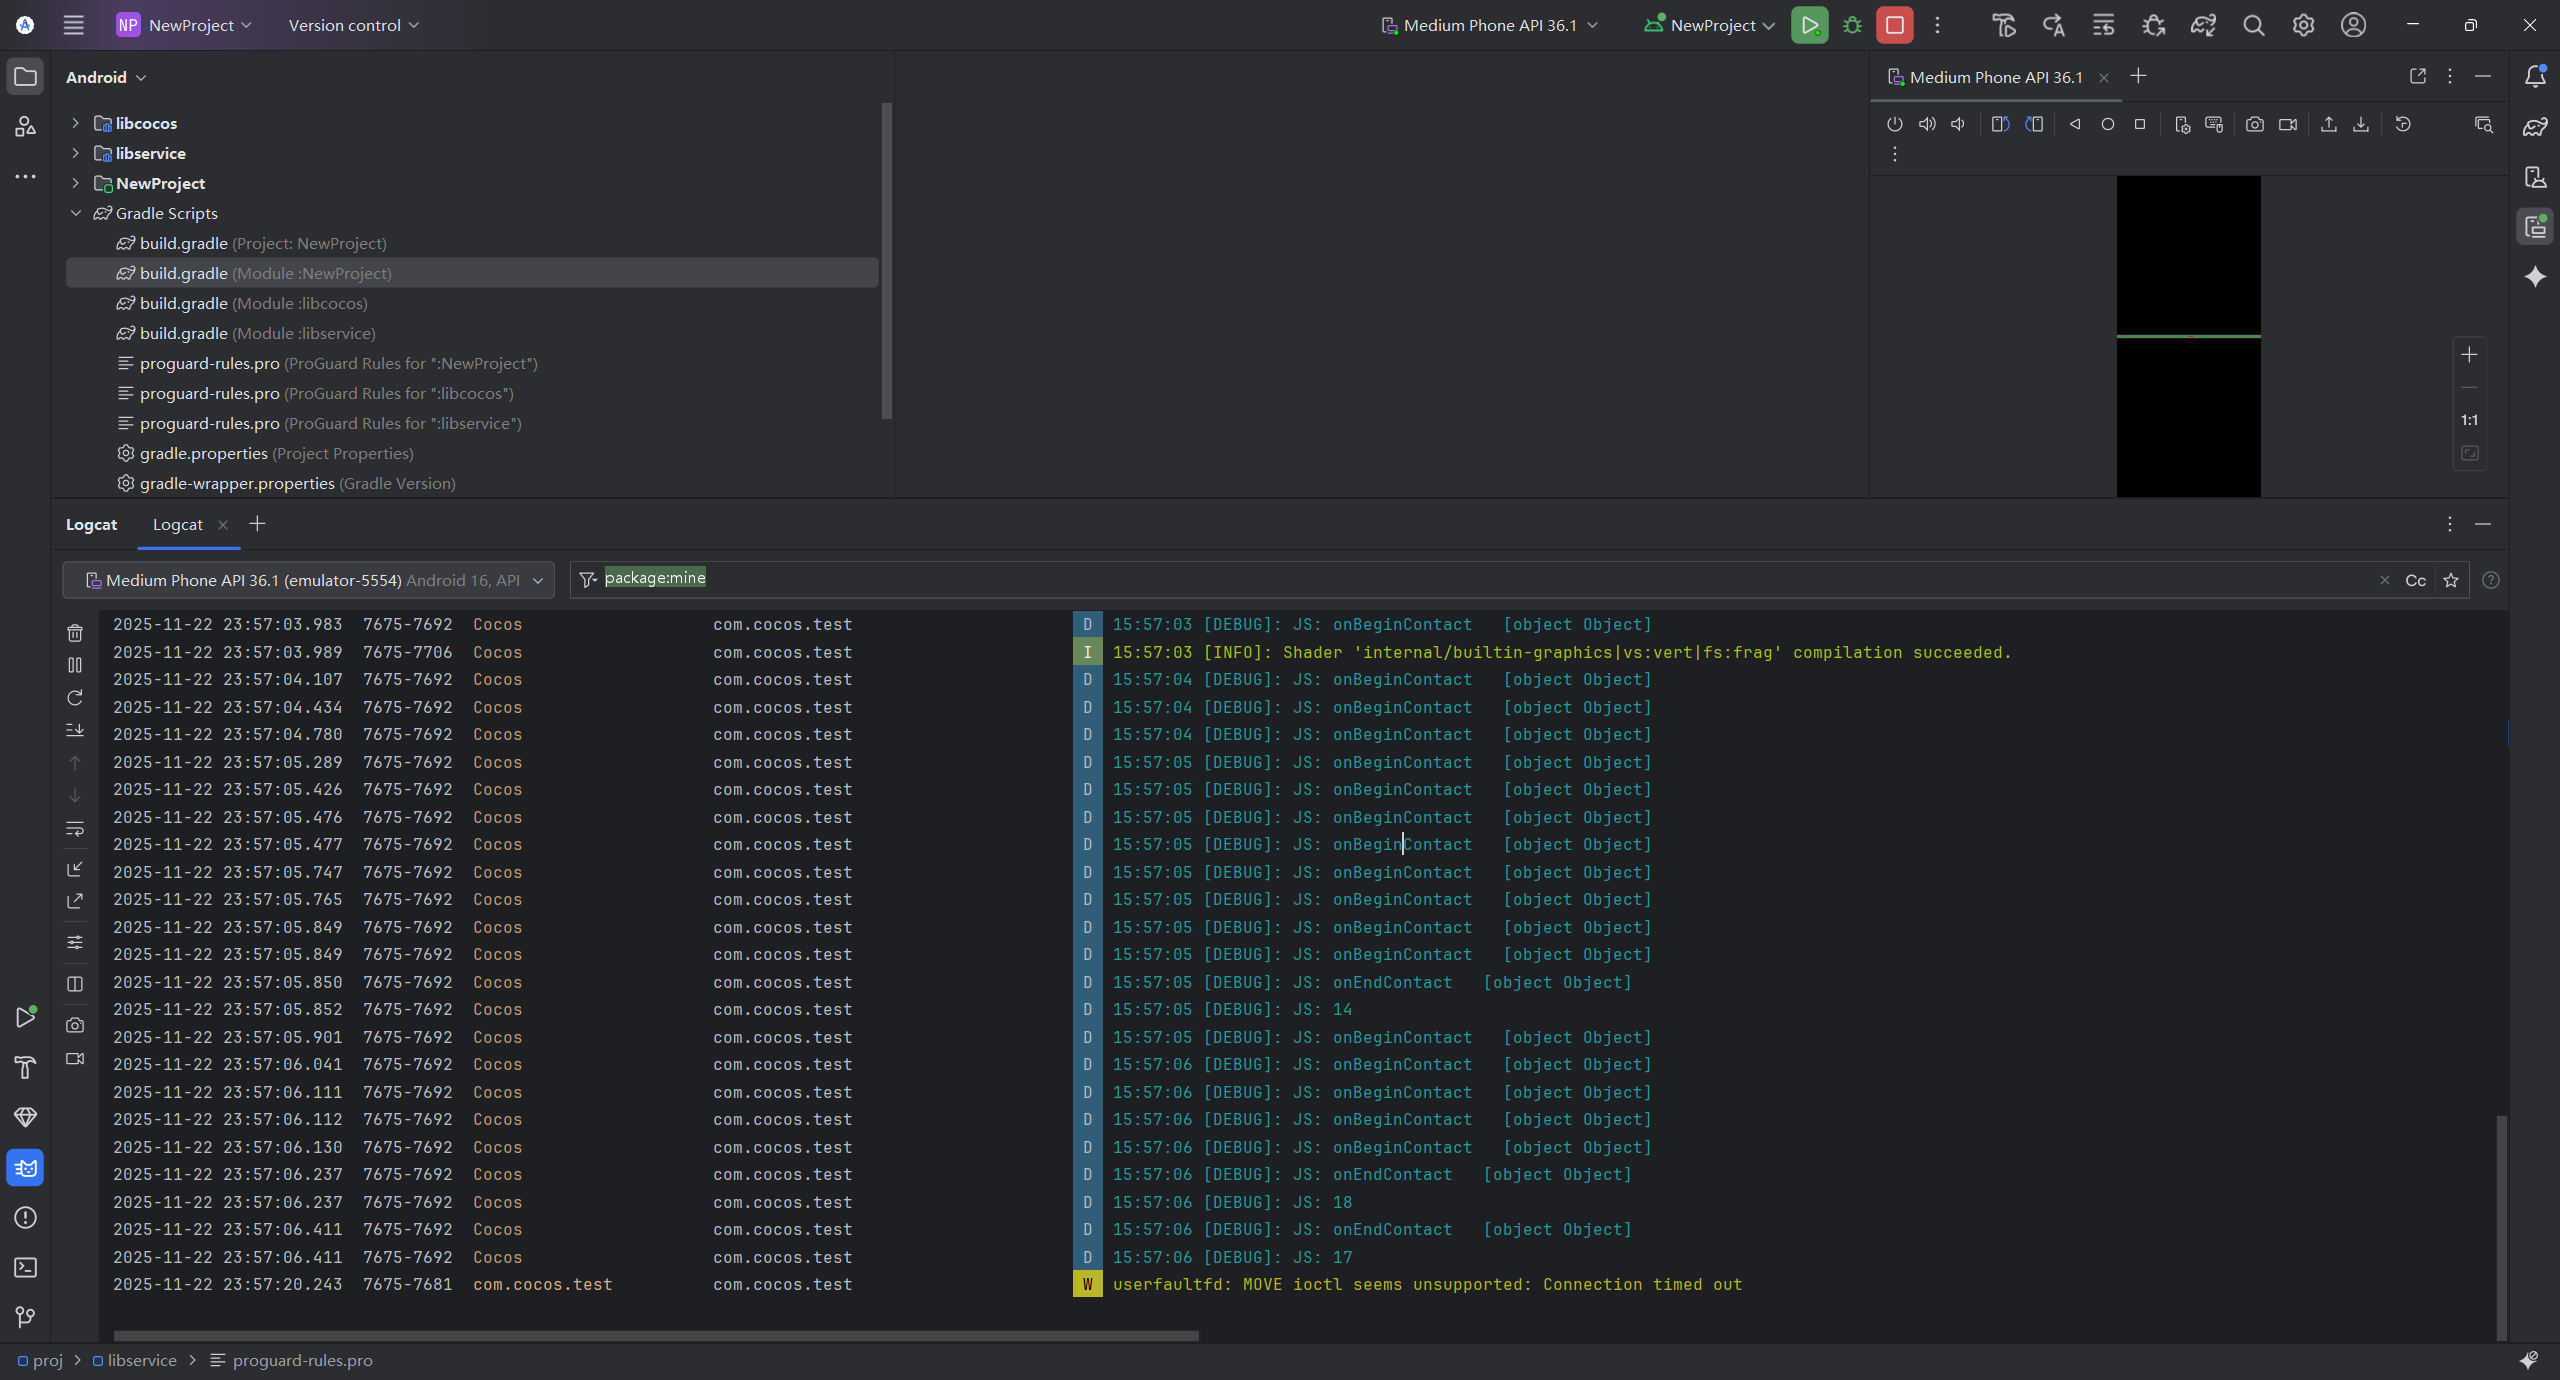This screenshot has width=2560, height=1380.
Task: Pause logcat output
Action: (75, 665)
